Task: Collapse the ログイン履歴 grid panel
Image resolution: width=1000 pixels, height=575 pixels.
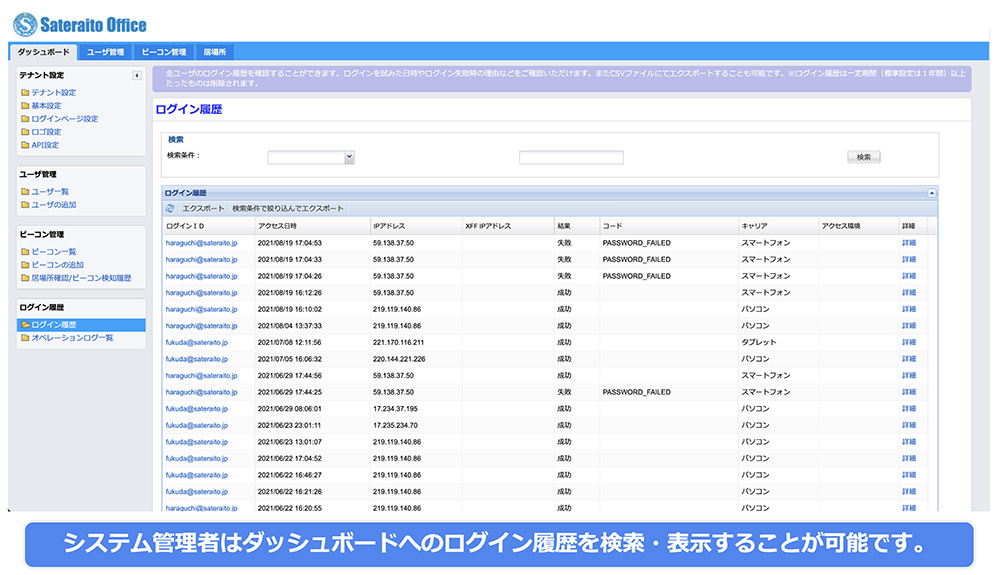Action: (932, 192)
